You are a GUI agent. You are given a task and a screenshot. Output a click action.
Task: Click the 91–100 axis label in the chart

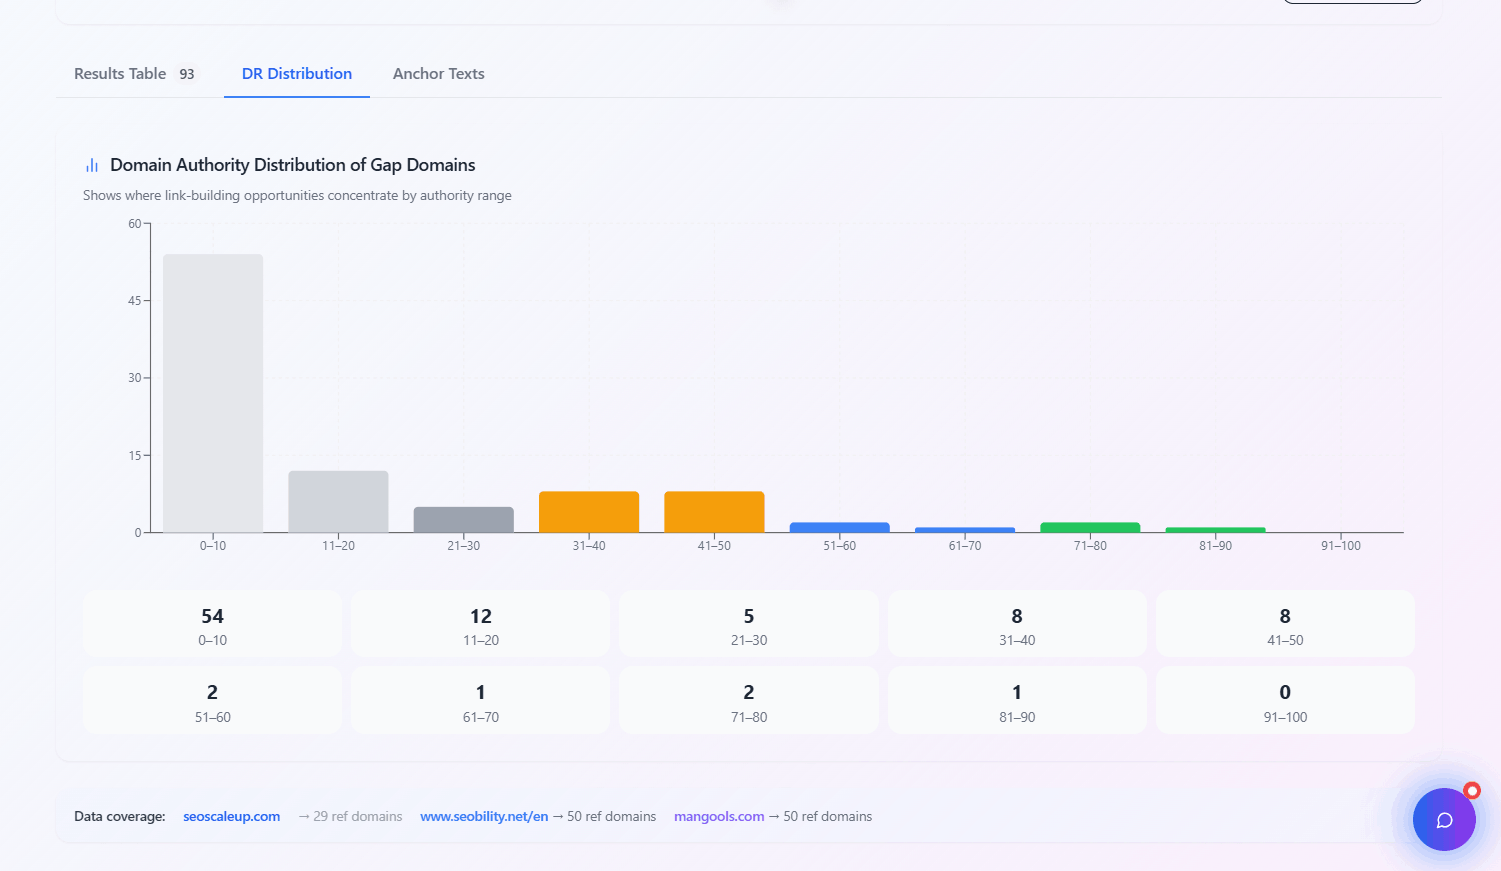1340,545
